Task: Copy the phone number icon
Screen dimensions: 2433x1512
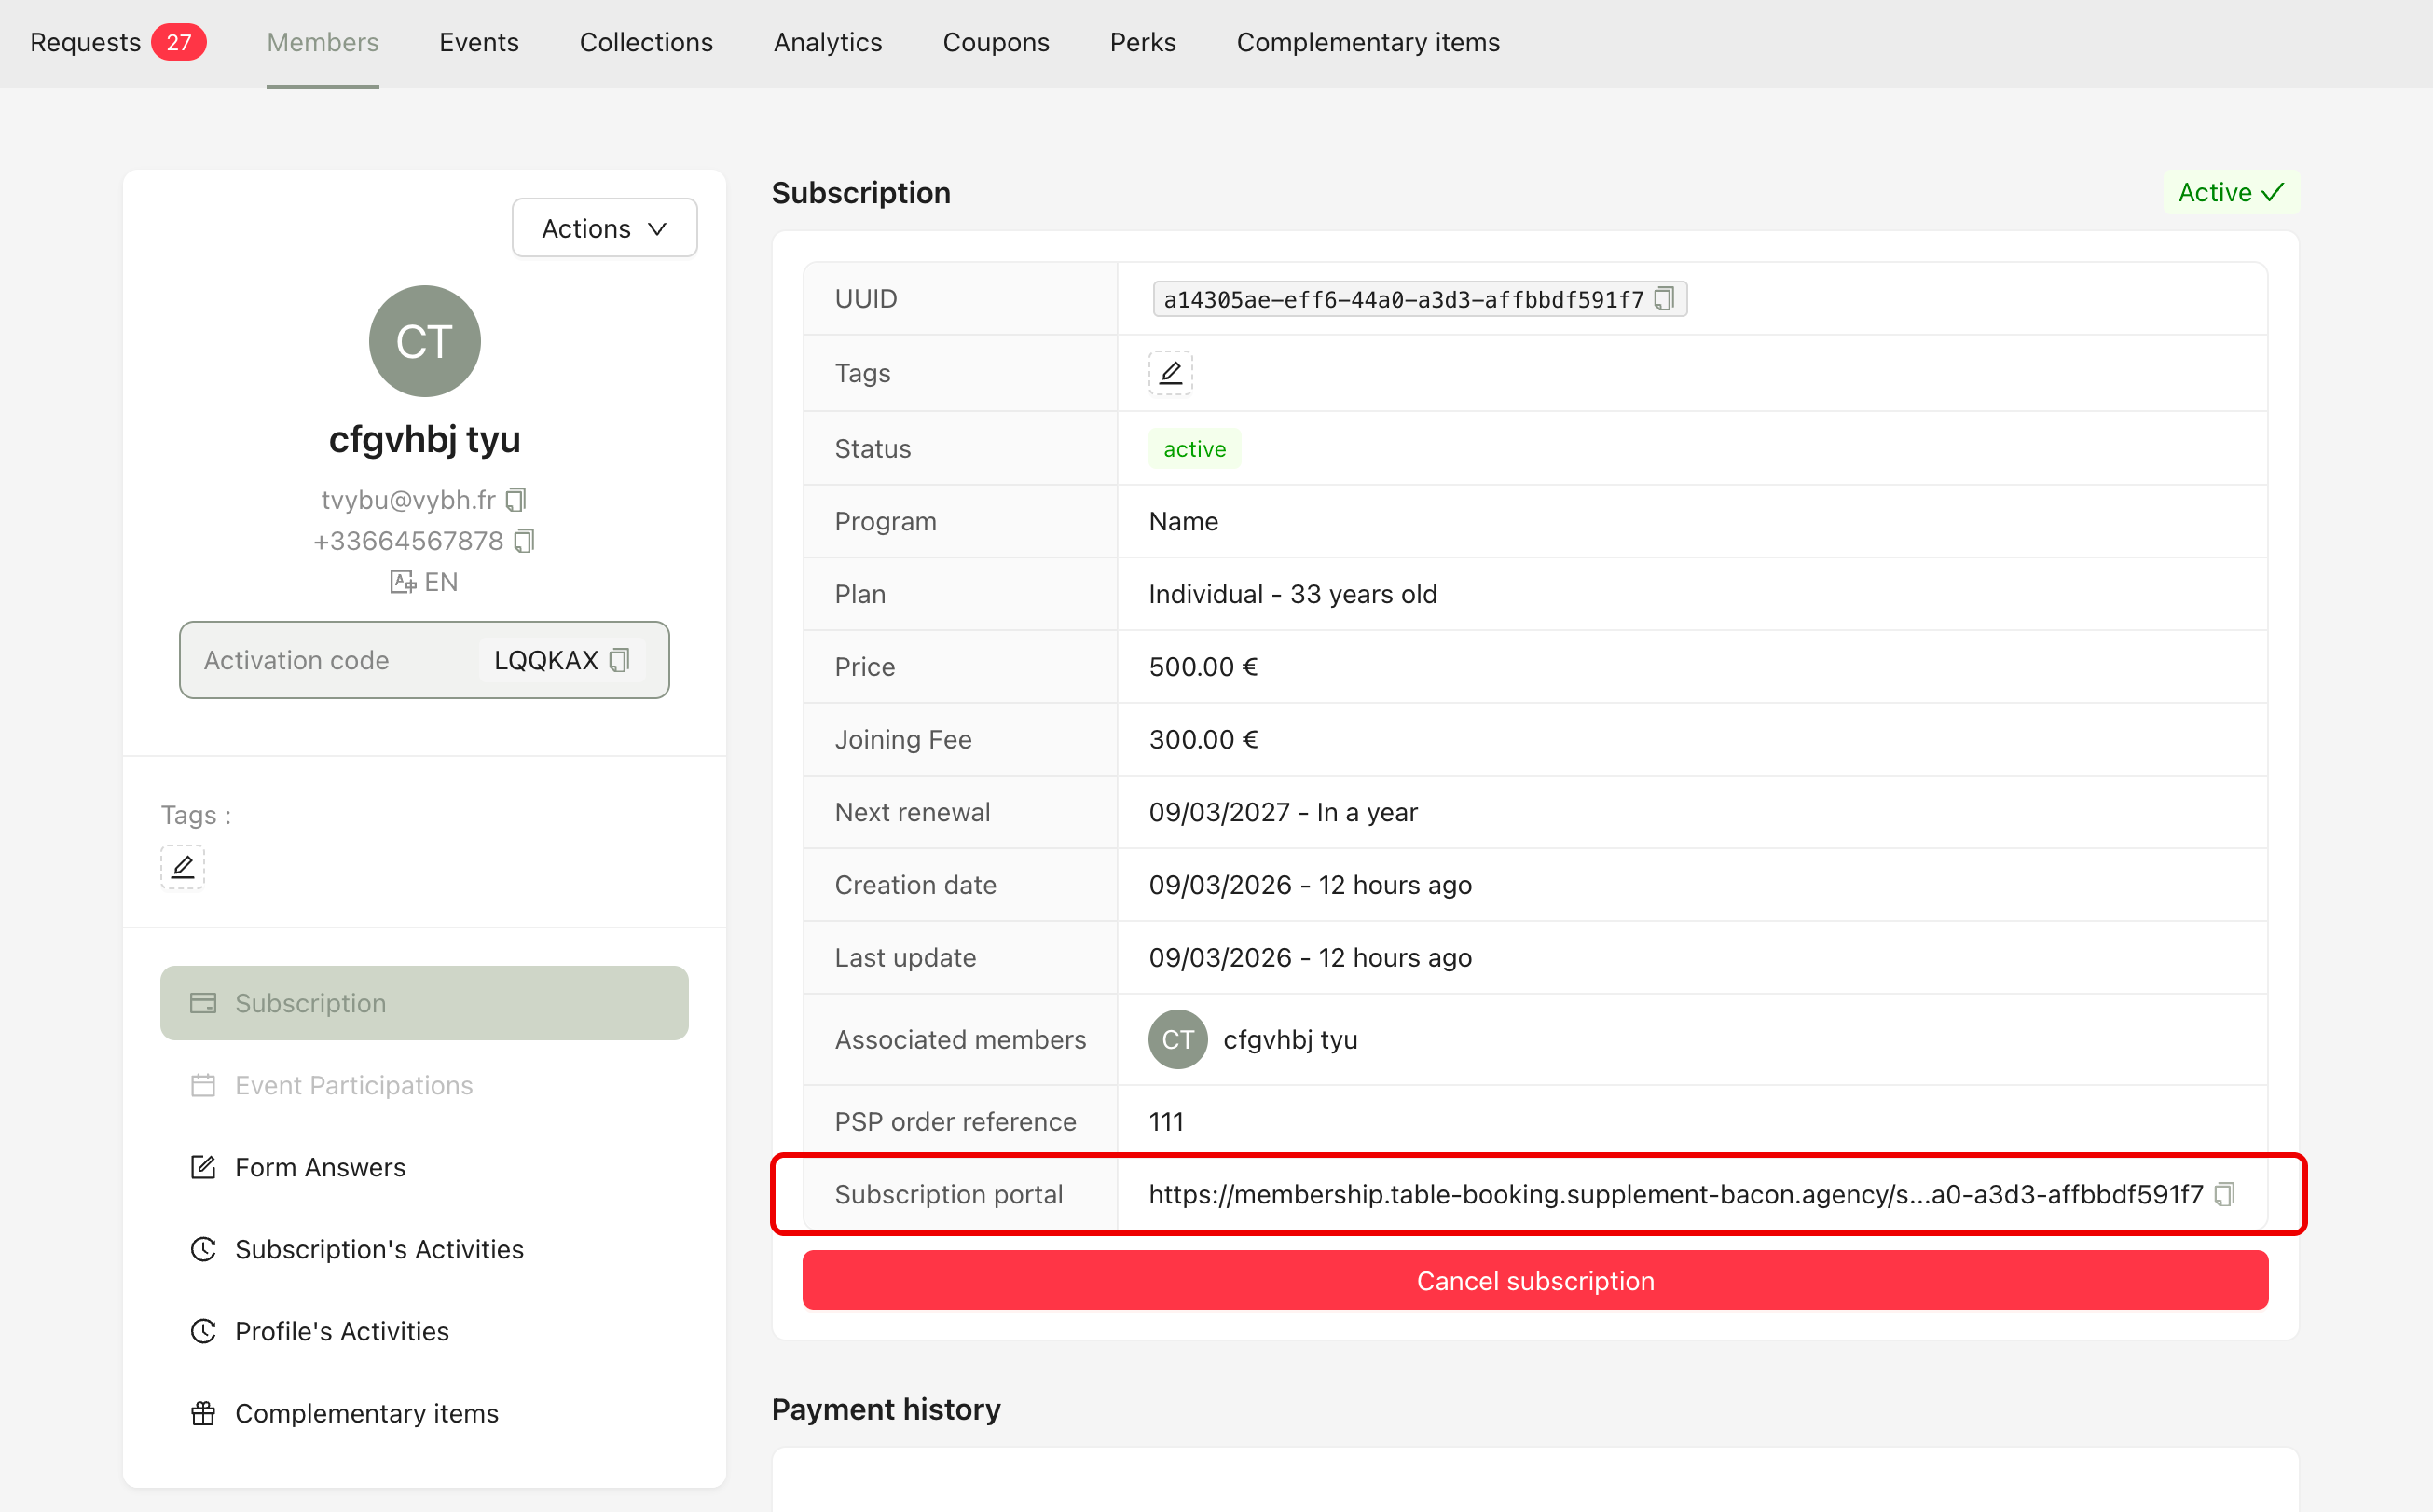Action: click(x=524, y=541)
